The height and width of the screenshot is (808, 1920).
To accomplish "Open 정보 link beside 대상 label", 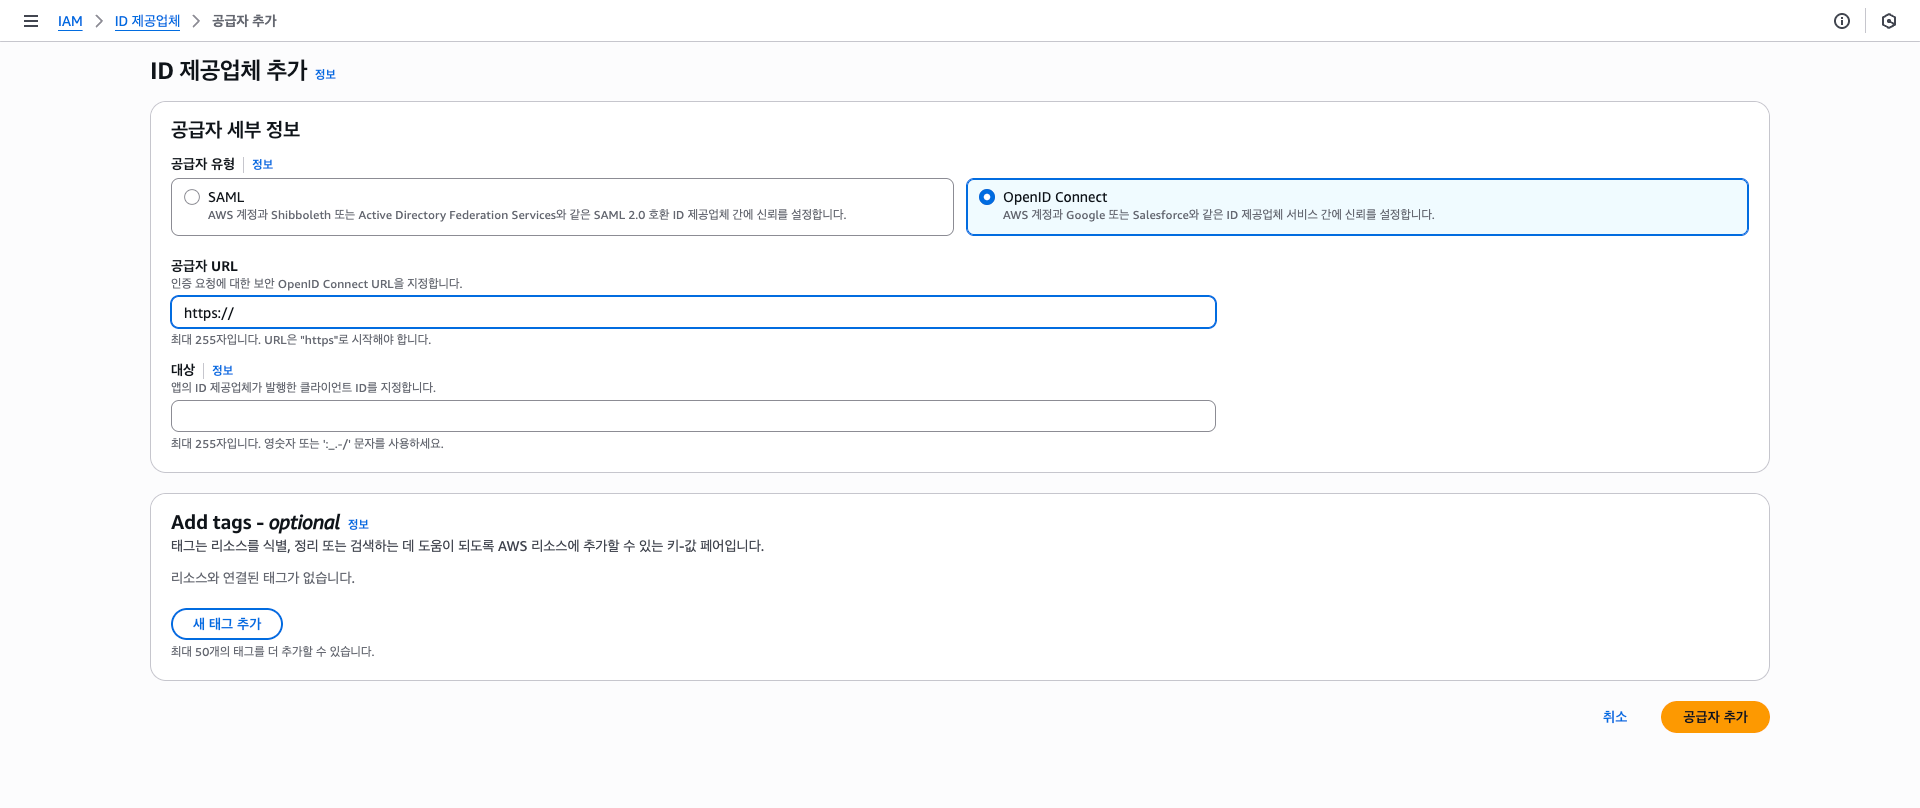I will tap(222, 370).
